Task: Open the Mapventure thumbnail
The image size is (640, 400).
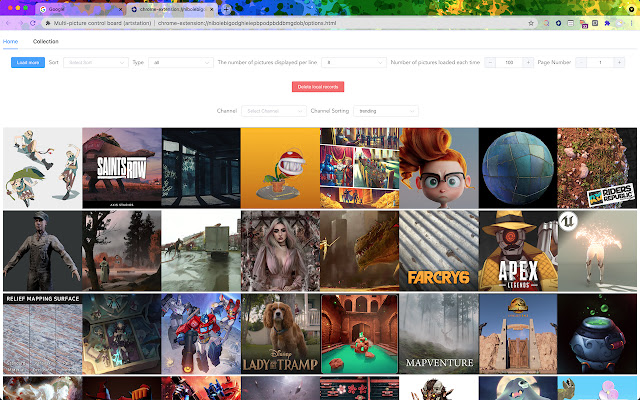Action: (439, 334)
